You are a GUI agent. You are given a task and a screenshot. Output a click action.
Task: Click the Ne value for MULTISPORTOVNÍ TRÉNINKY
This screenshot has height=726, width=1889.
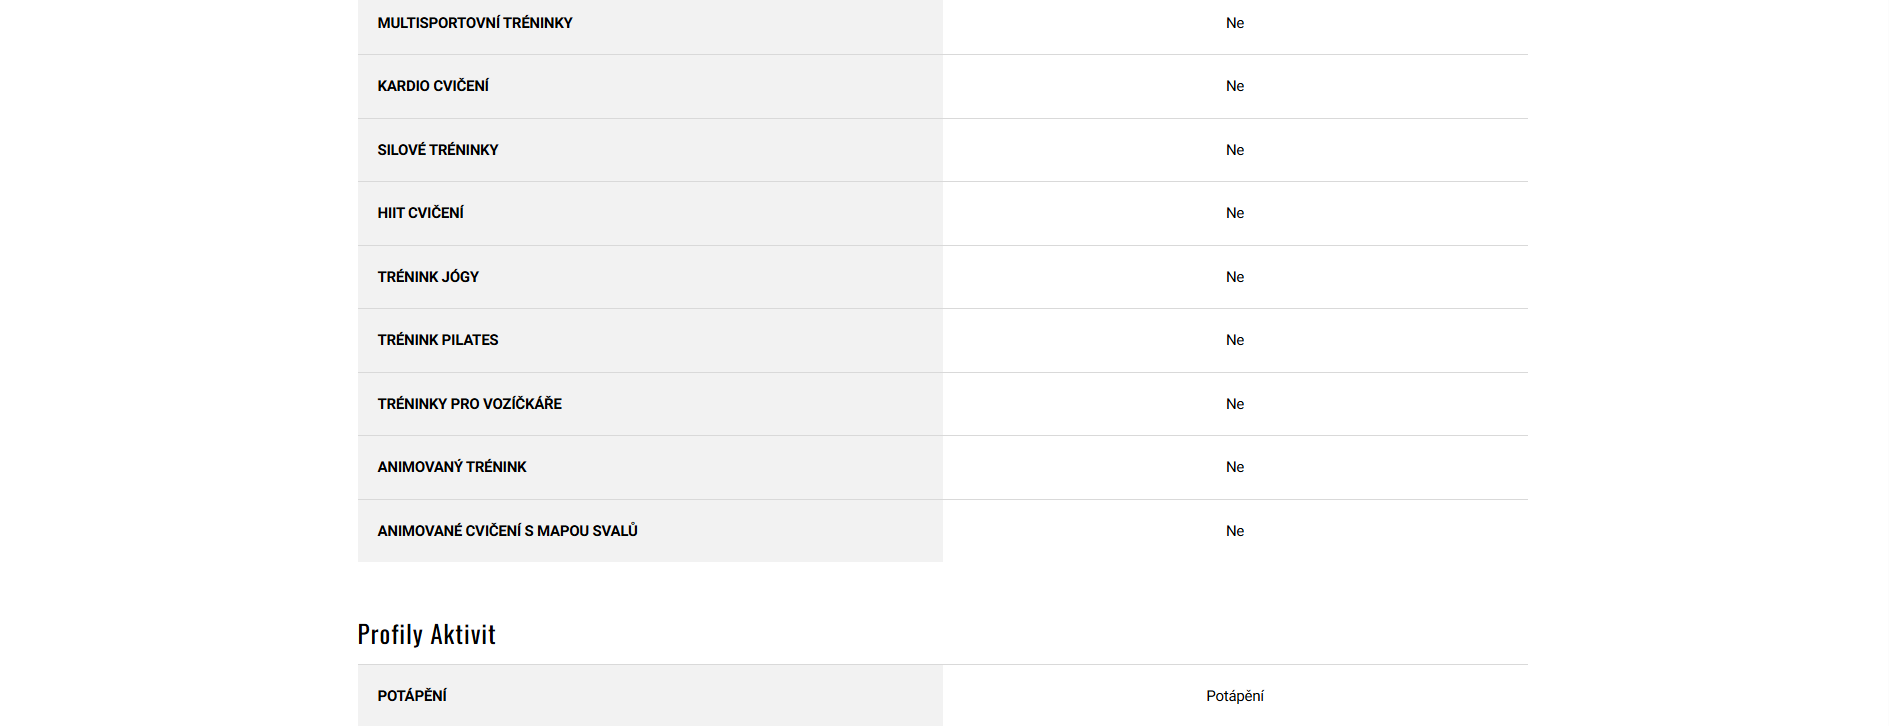pyautogui.click(x=1235, y=23)
